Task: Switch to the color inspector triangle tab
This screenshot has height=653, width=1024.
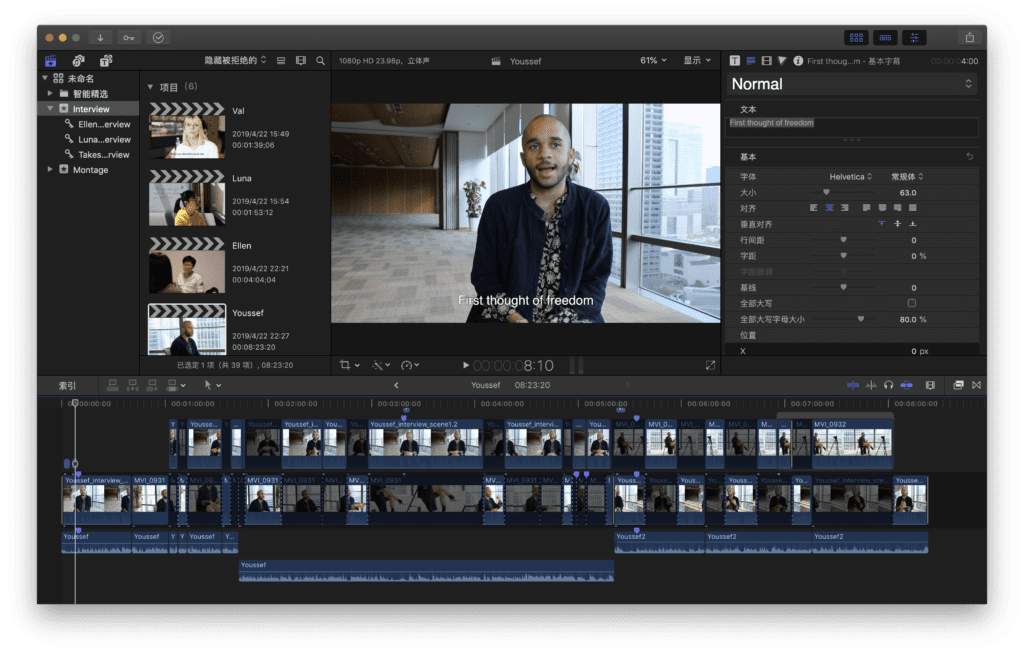Action: click(x=782, y=61)
